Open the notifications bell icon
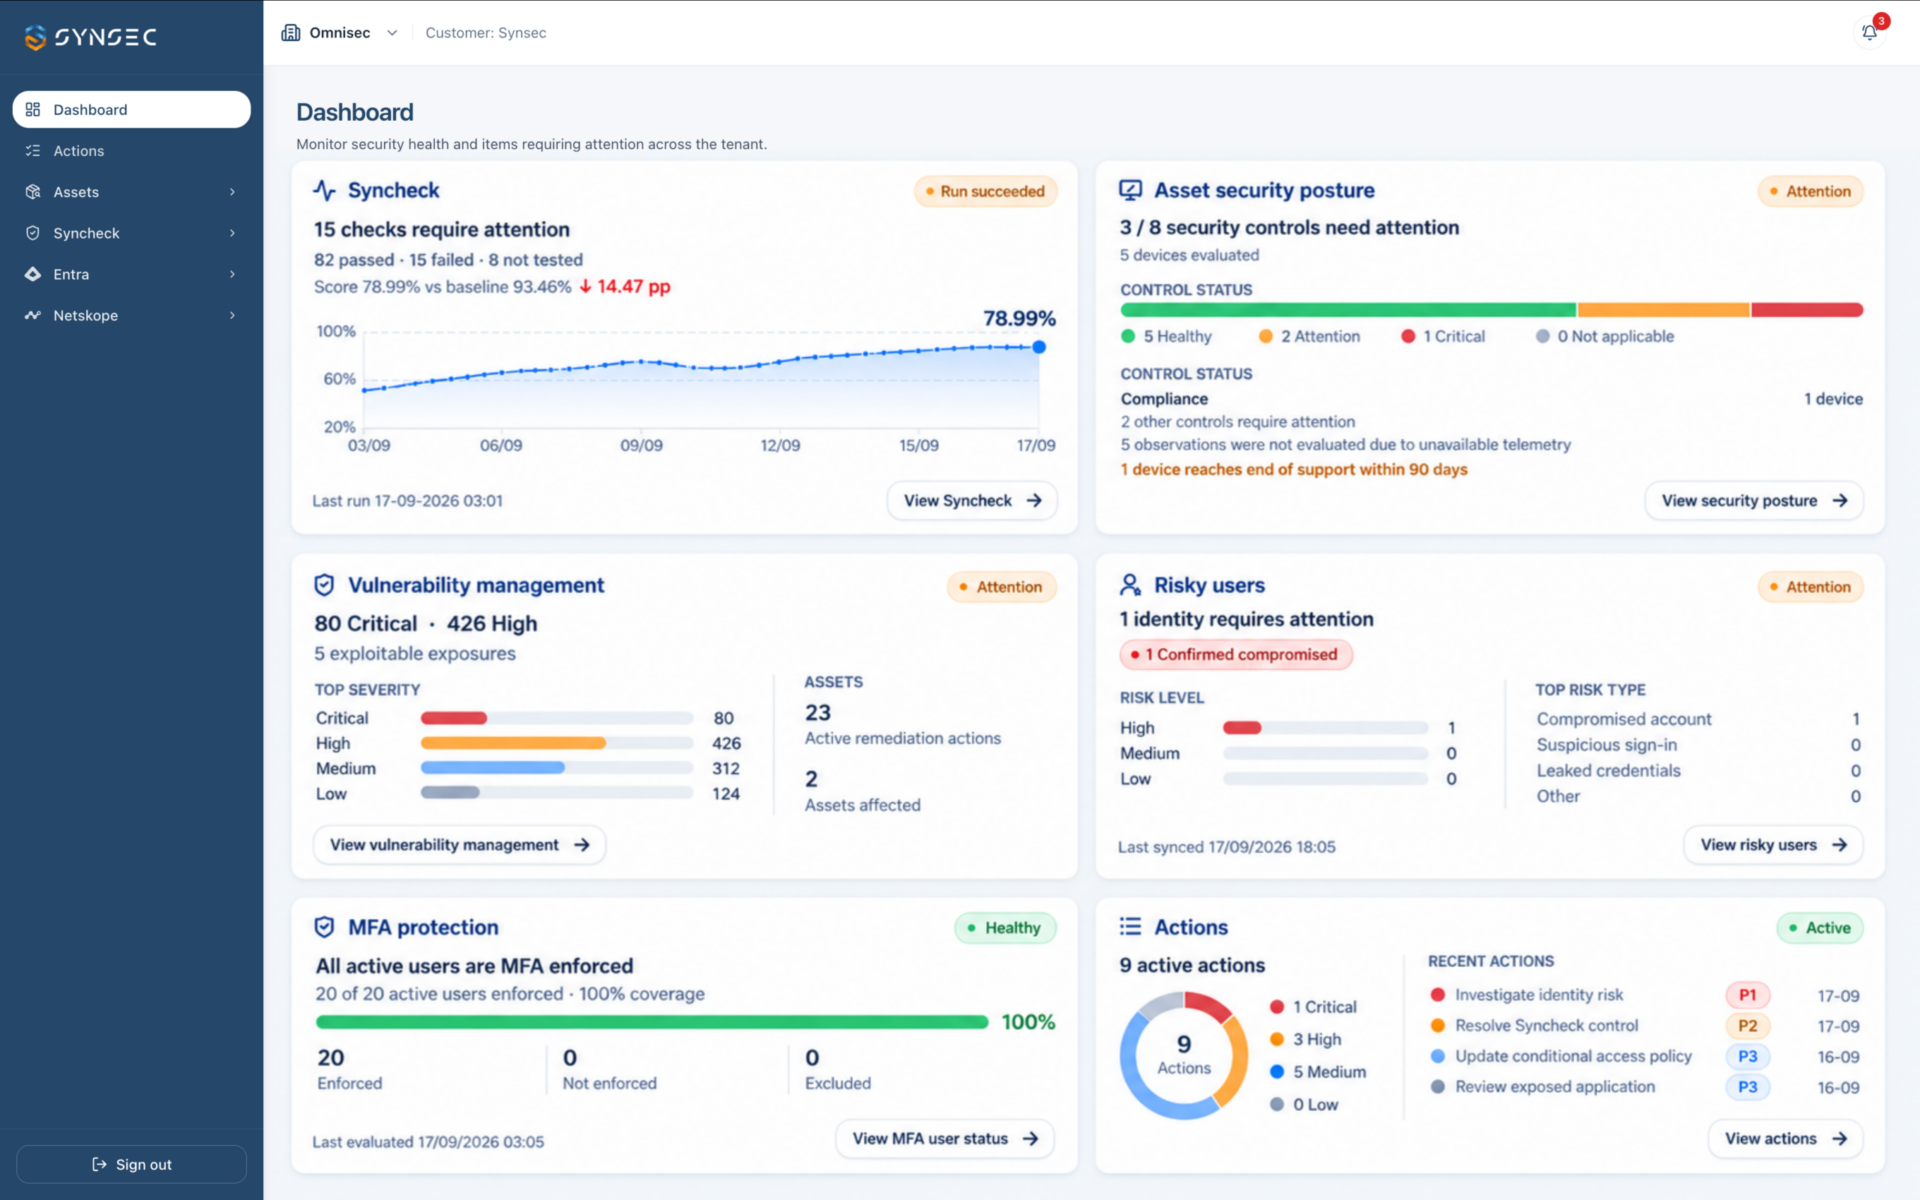The width and height of the screenshot is (1920, 1200). click(x=1869, y=33)
